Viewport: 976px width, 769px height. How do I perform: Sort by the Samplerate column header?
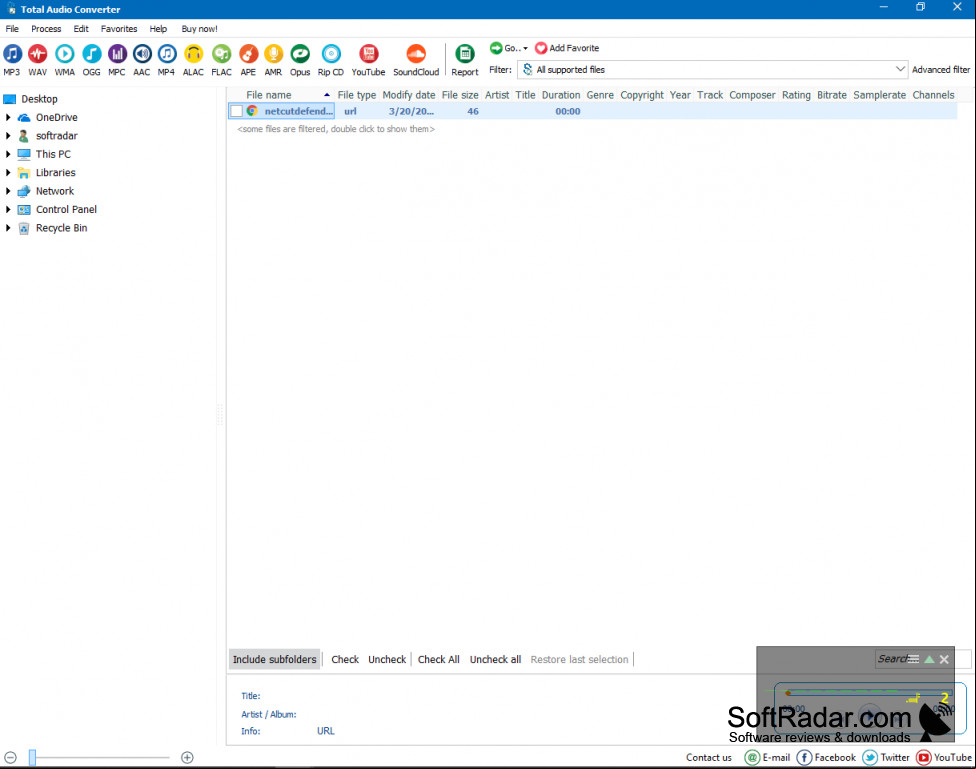[x=879, y=95]
